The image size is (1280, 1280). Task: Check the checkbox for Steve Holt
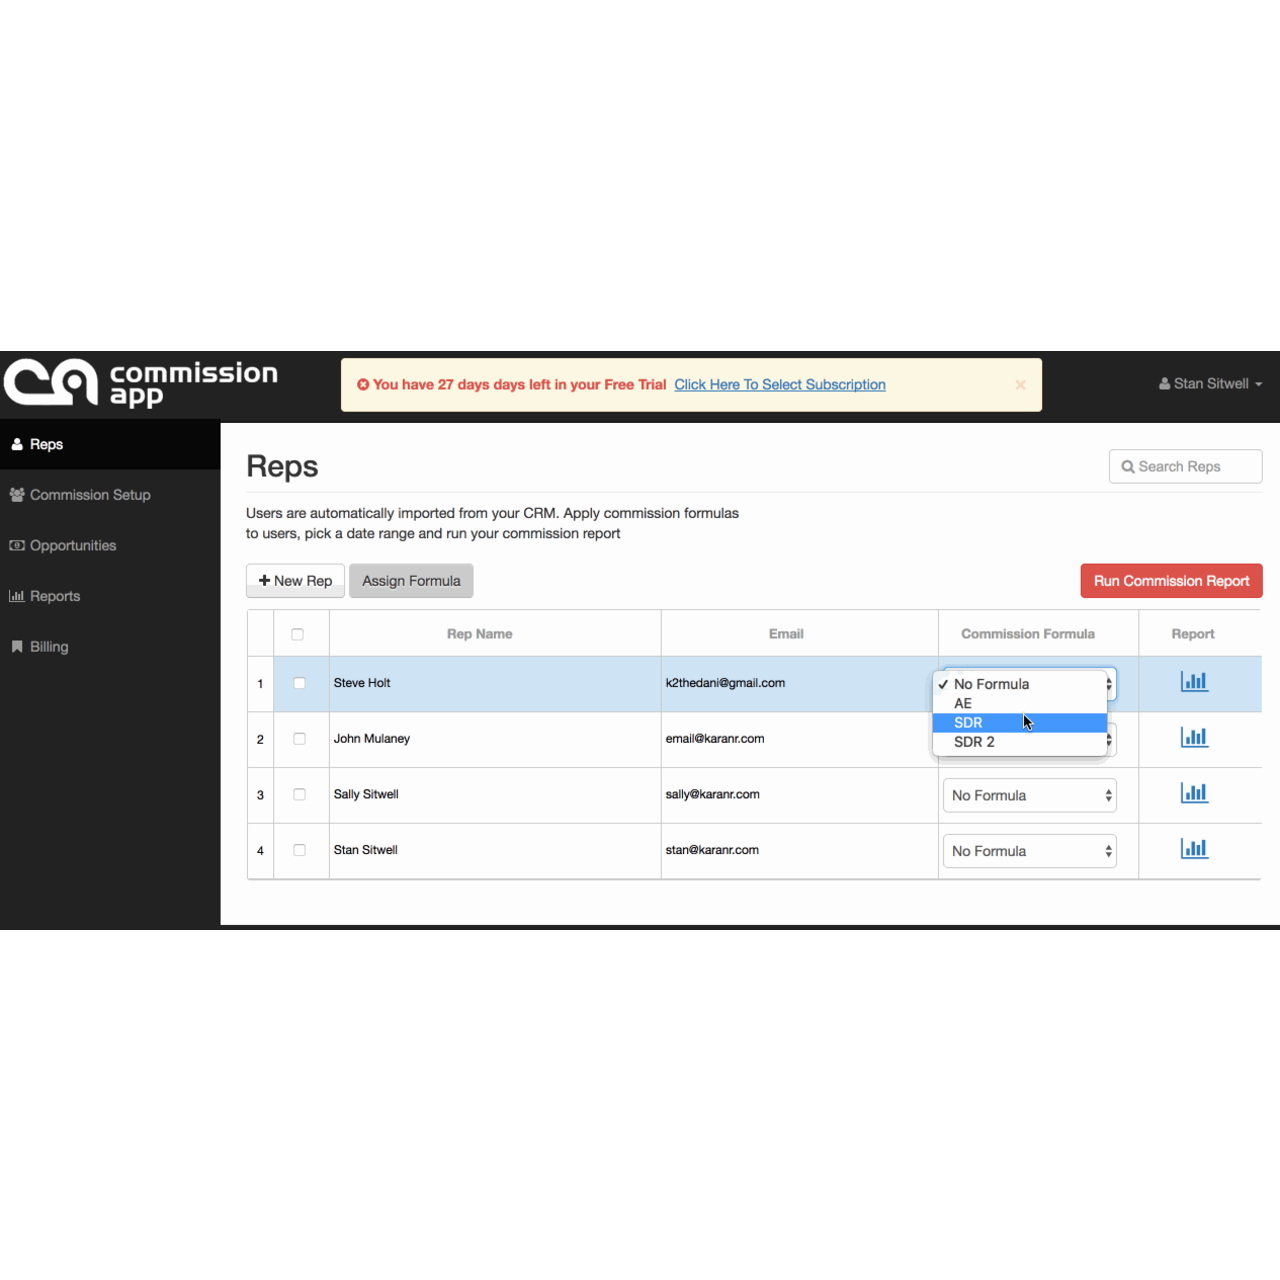coord(299,683)
